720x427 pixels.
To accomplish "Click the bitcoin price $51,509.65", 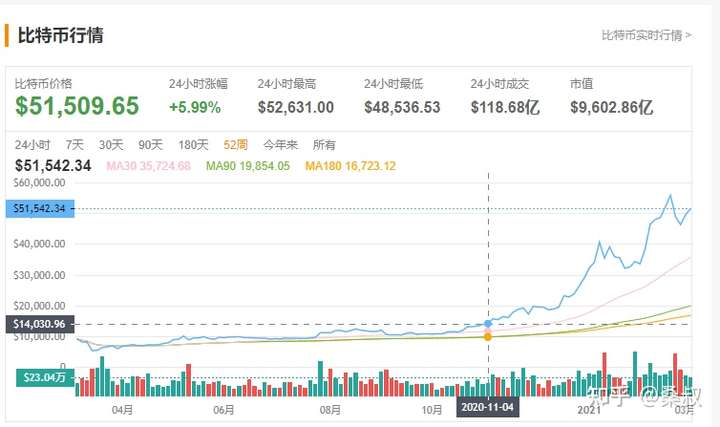I will [x=77, y=106].
